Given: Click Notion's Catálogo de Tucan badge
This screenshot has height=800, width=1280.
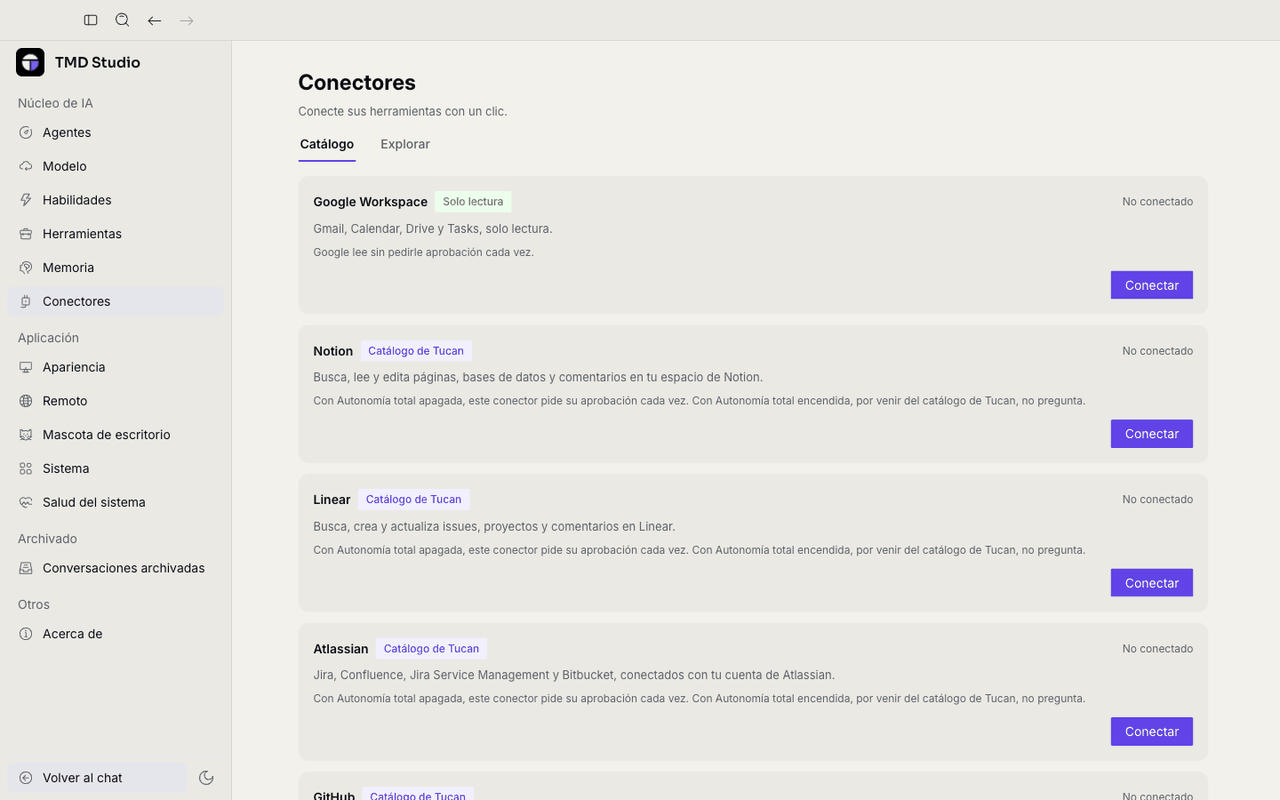Looking at the screenshot, I should tap(416, 351).
